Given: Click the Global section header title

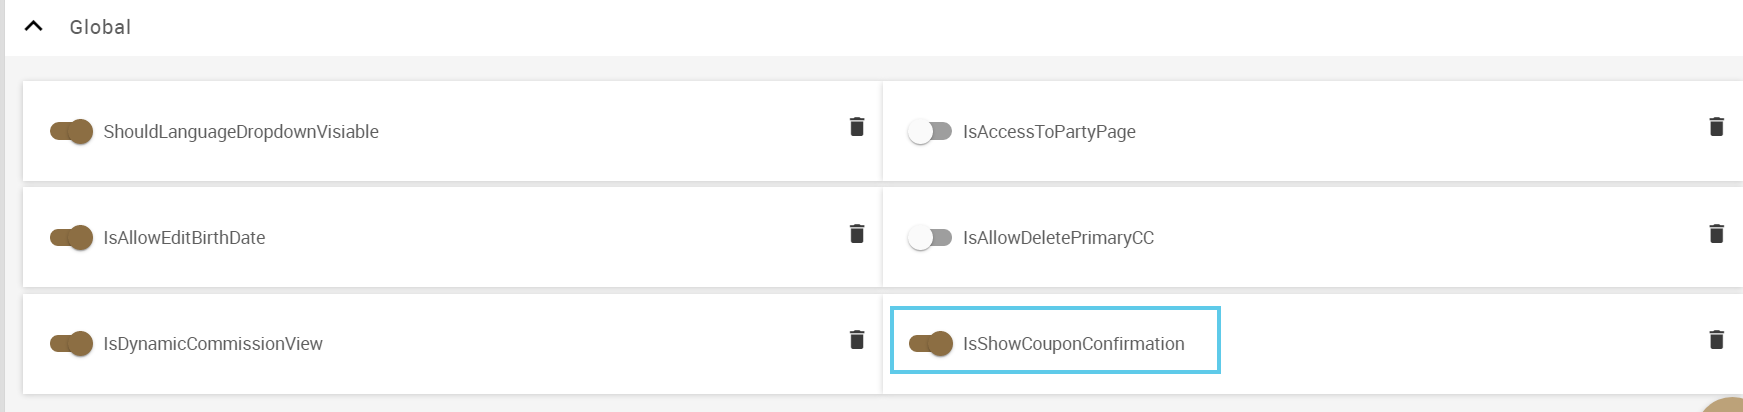Looking at the screenshot, I should (100, 27).
